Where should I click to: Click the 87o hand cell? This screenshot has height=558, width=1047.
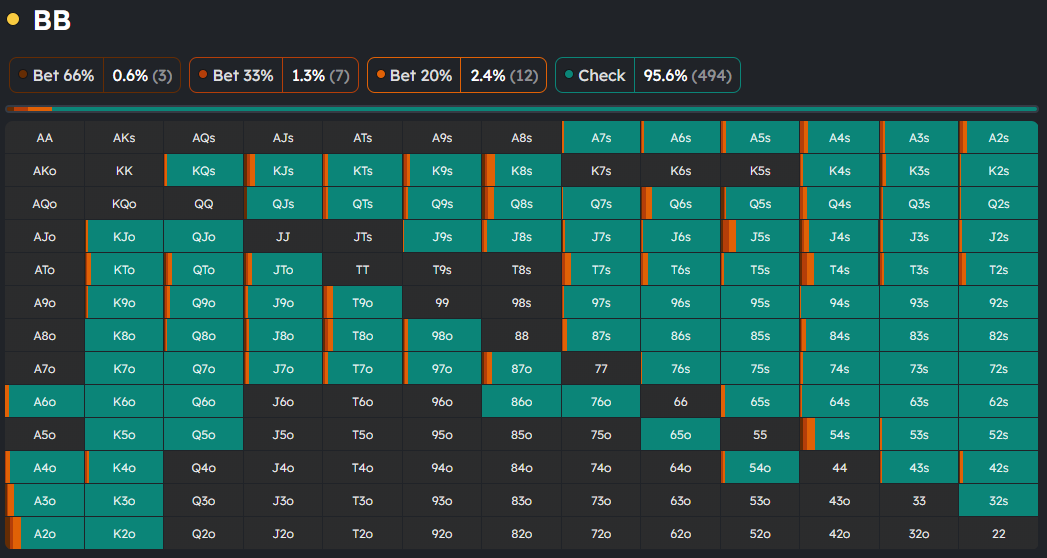(521, 369)
